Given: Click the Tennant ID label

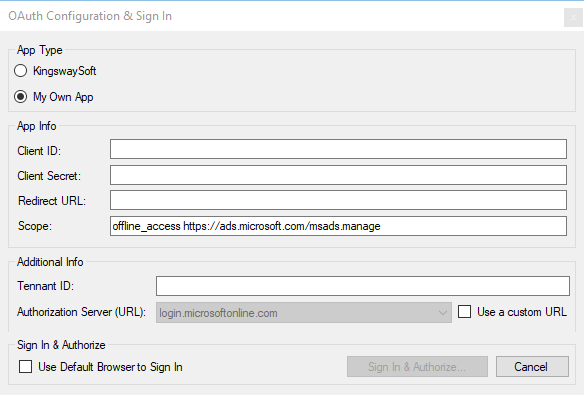Looking at the screenshot, I should [45, 286].
